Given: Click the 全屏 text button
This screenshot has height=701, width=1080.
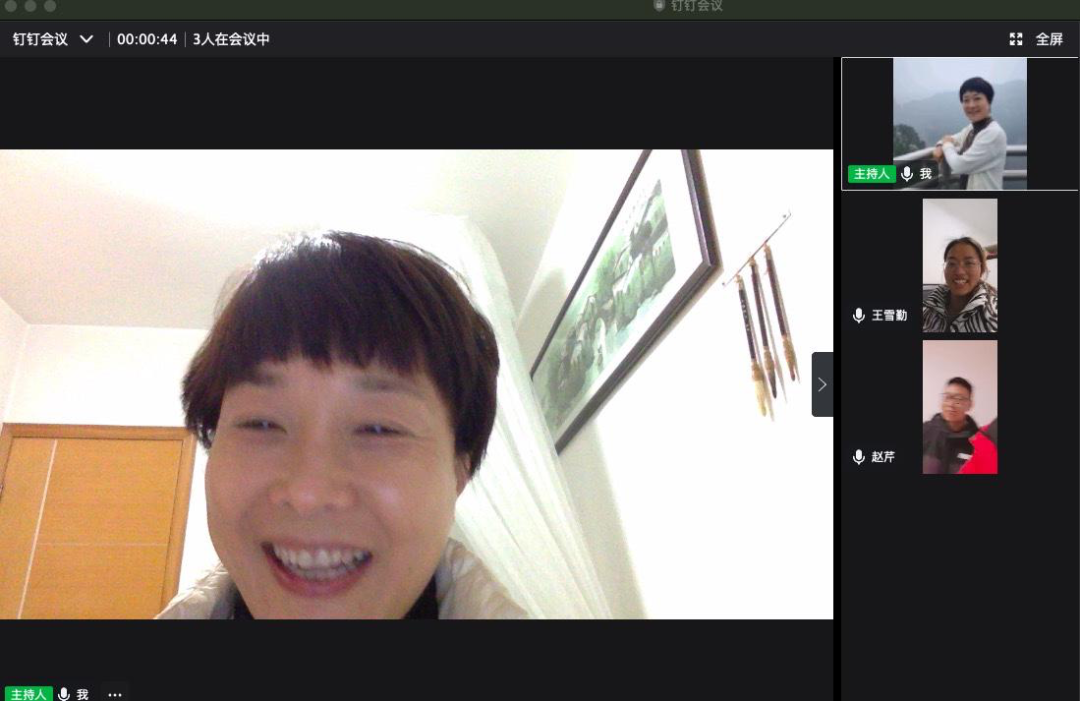Looking at the screenshot, I should click(x=1049, y=39).
